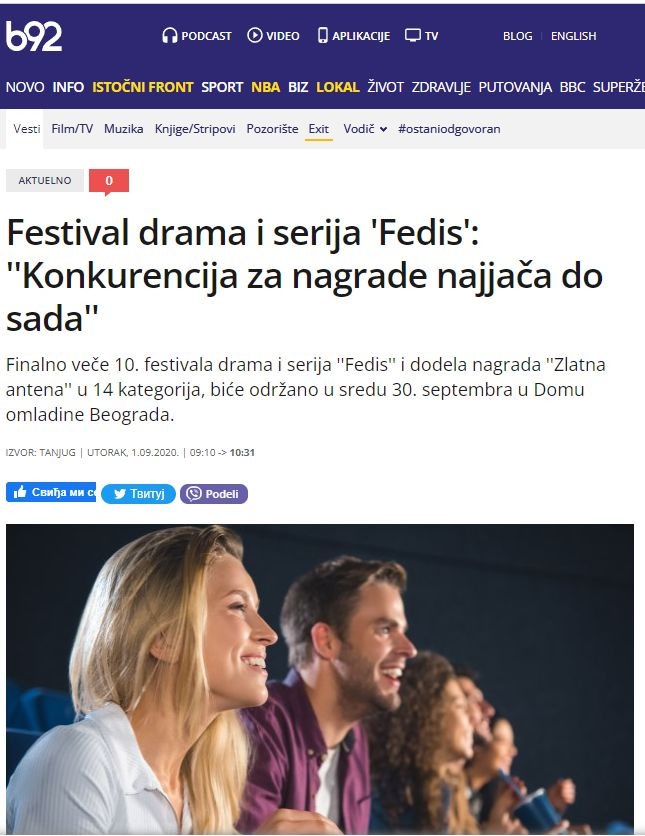645x836 pixels.
Task: Open the Video play icon
Action: (x=255, y=35)
